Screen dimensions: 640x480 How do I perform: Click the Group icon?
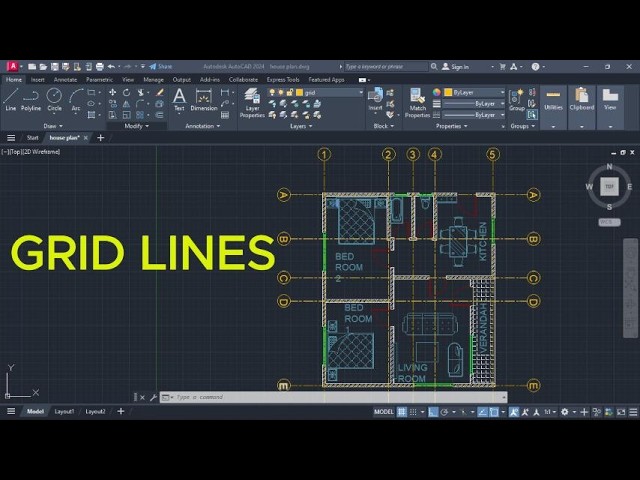tap(516, 100)
